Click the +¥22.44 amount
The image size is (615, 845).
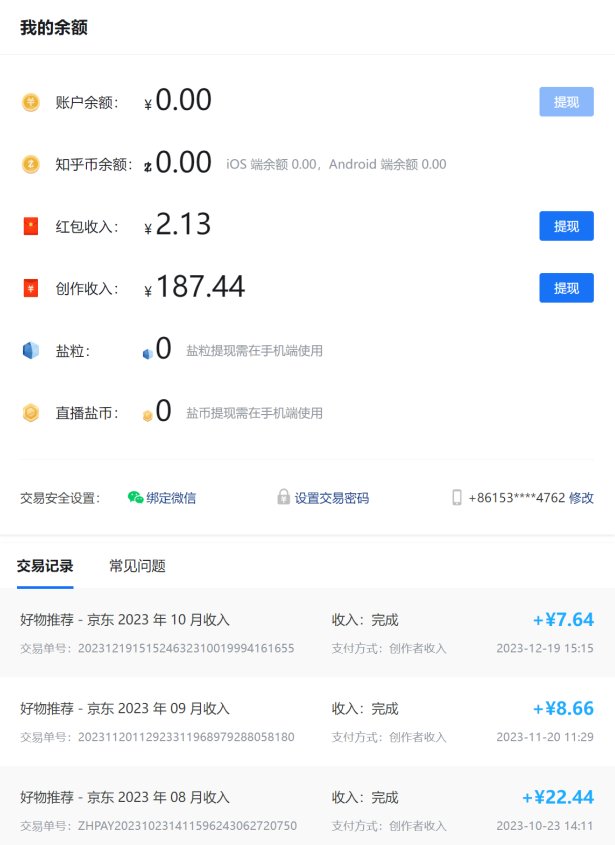(558, 797)
